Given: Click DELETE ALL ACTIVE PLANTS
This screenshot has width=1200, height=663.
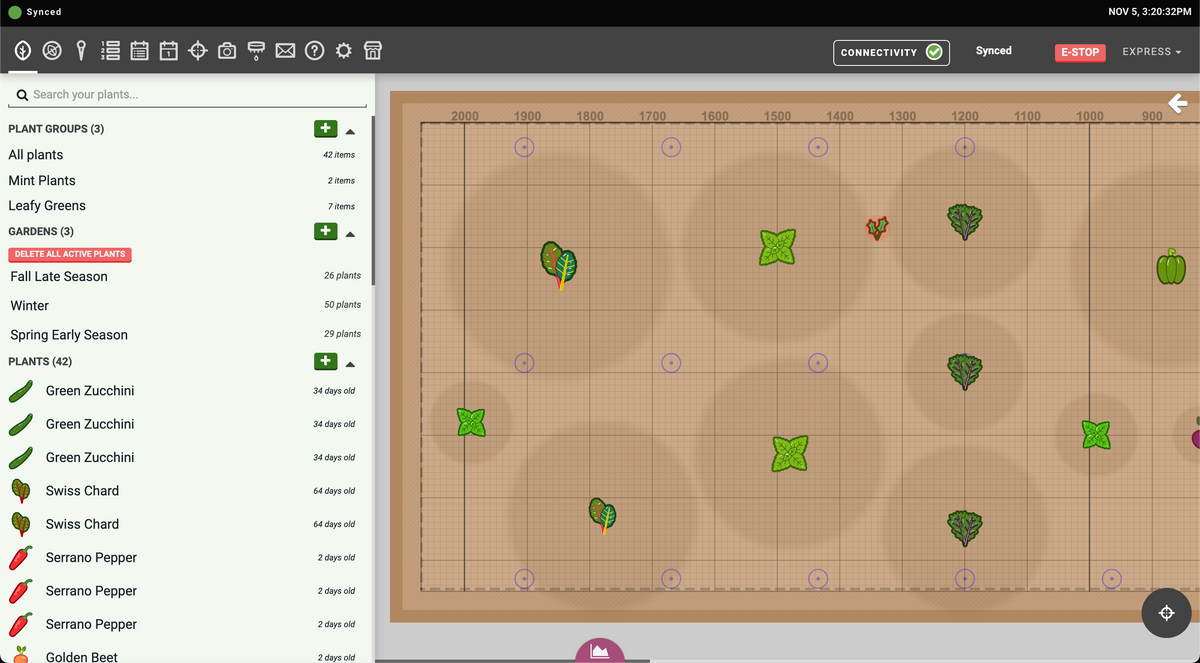Looking at the screenshot, I should pos(69,254).
